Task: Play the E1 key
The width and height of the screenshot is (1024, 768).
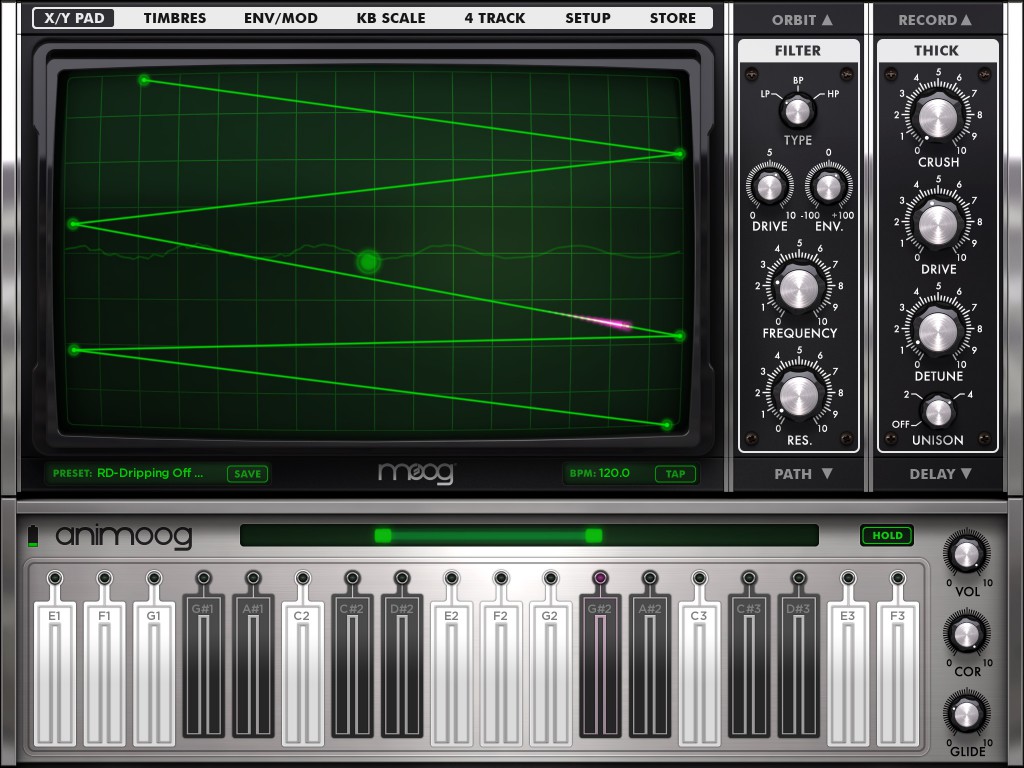Action: pyautogui.click(x=55, y=673)
